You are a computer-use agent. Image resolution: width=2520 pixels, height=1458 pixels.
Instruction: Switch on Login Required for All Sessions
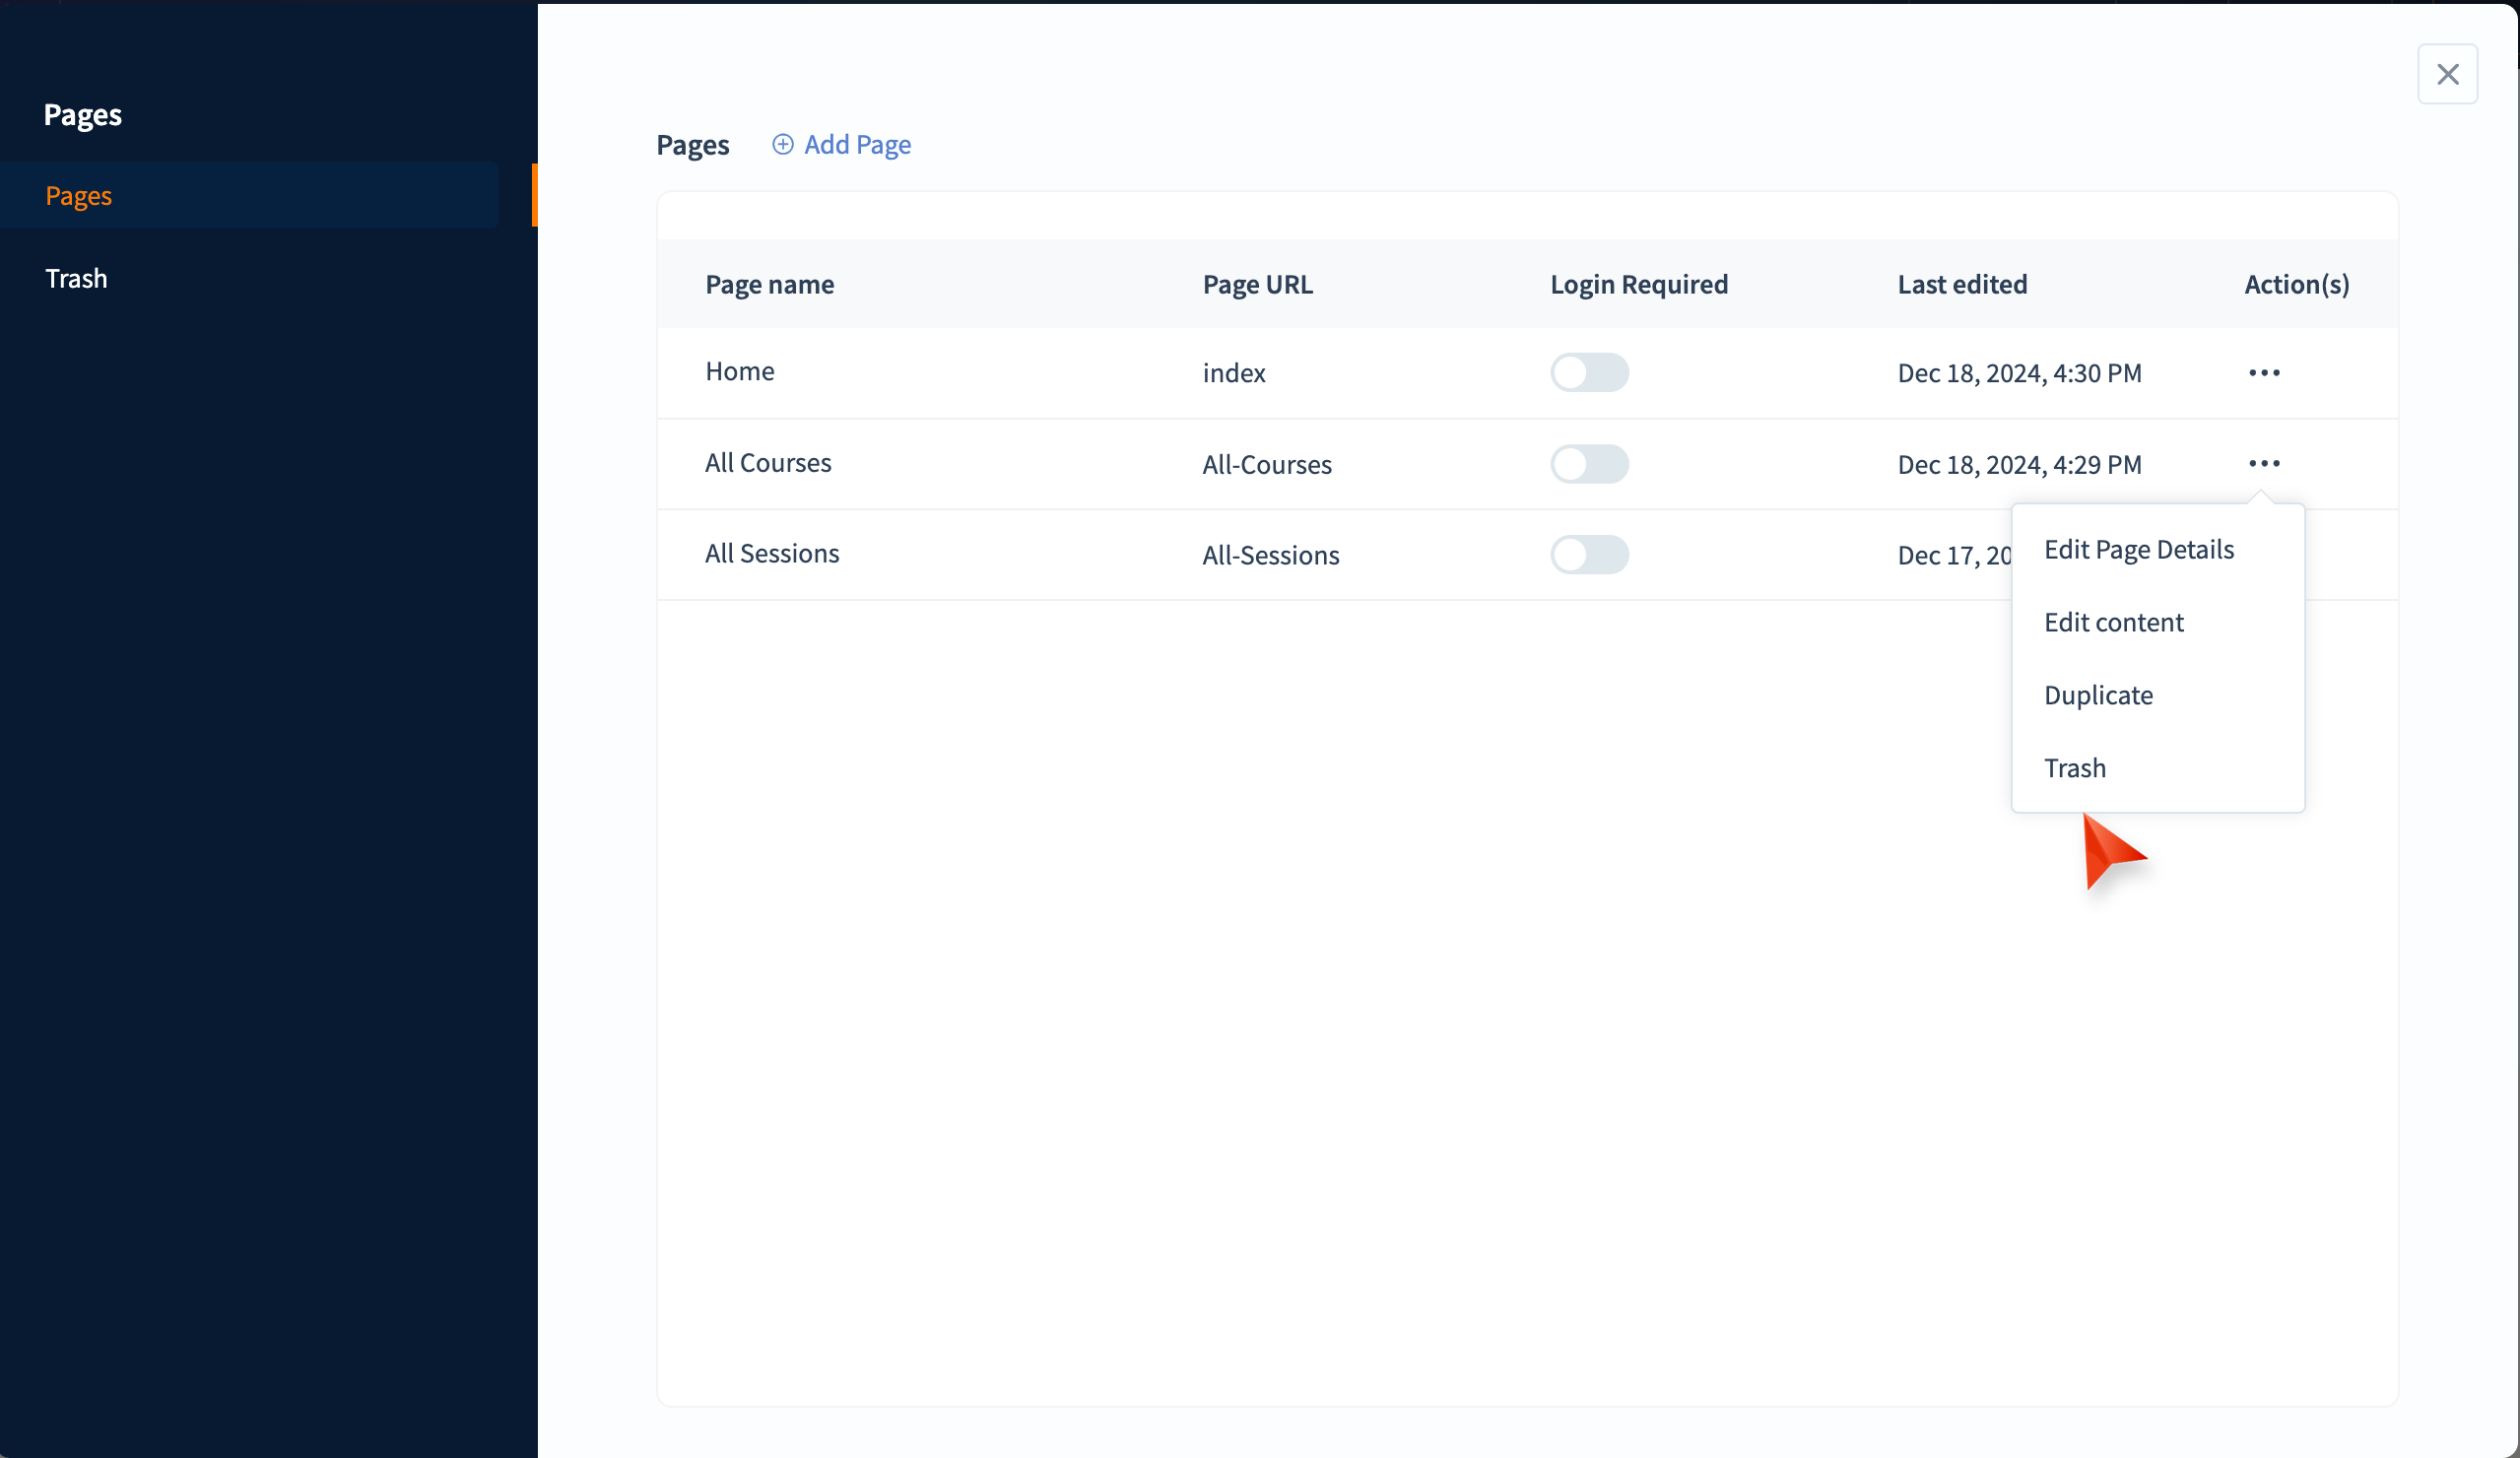coord(1588,555)
